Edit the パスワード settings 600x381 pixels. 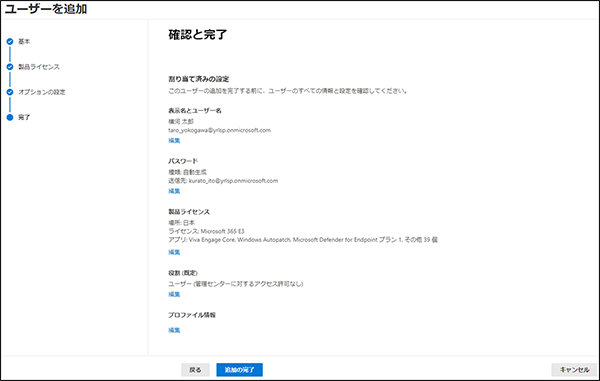(x=174, y=191)
